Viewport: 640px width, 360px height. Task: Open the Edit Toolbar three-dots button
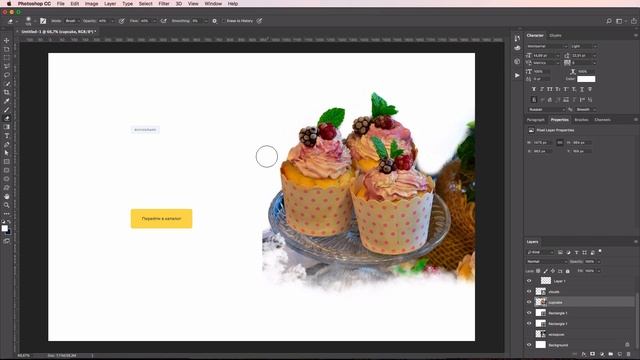[x=7, y=213]
